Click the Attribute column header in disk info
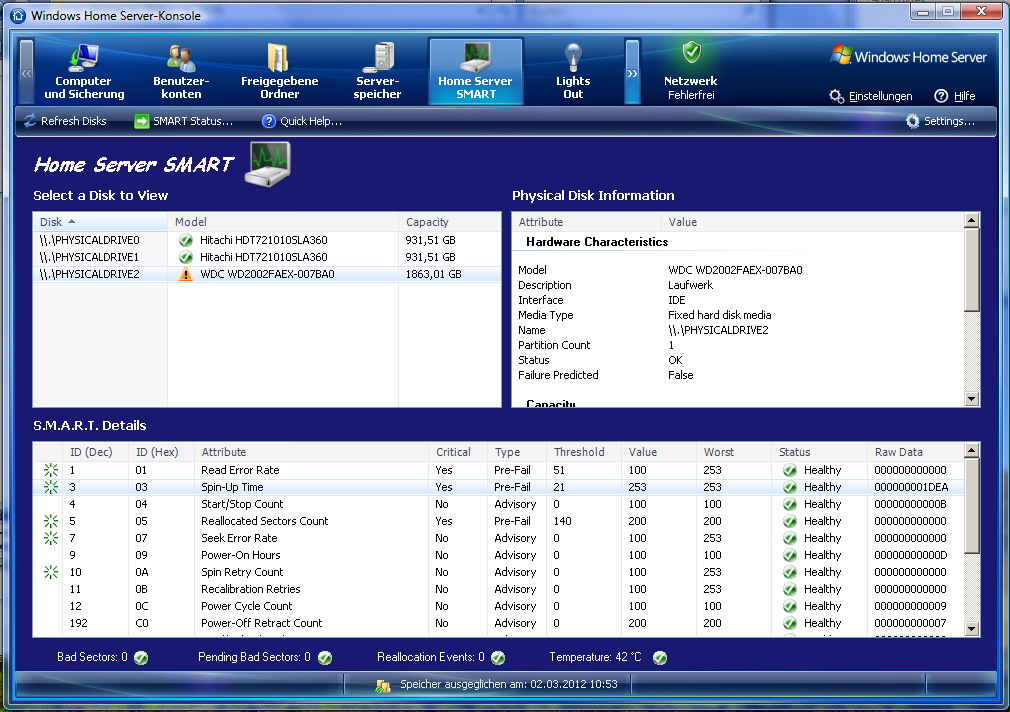The image size is (1010, 712). point(587,222)
